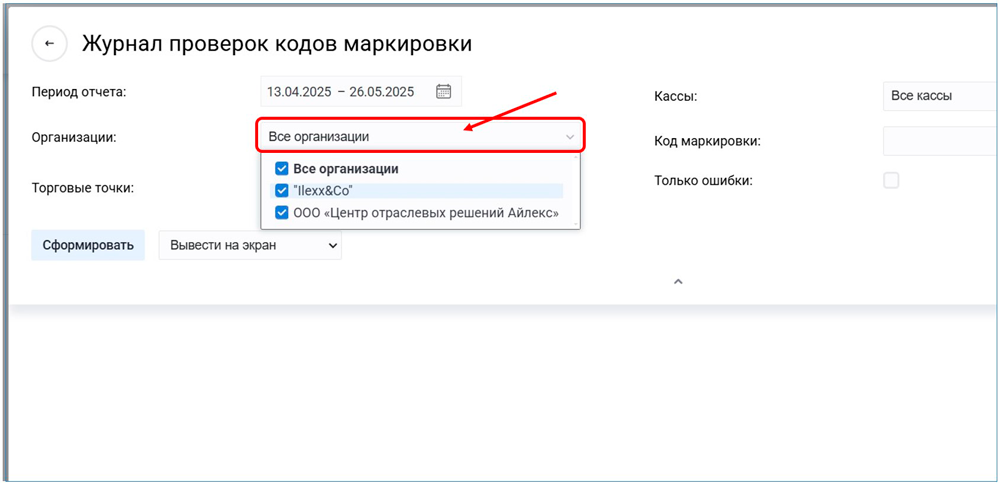Click the 'Журнал проверок кодов маркировки' heading
The height and width of the screenshot is (485, 1000).
[x=277, y=44]
